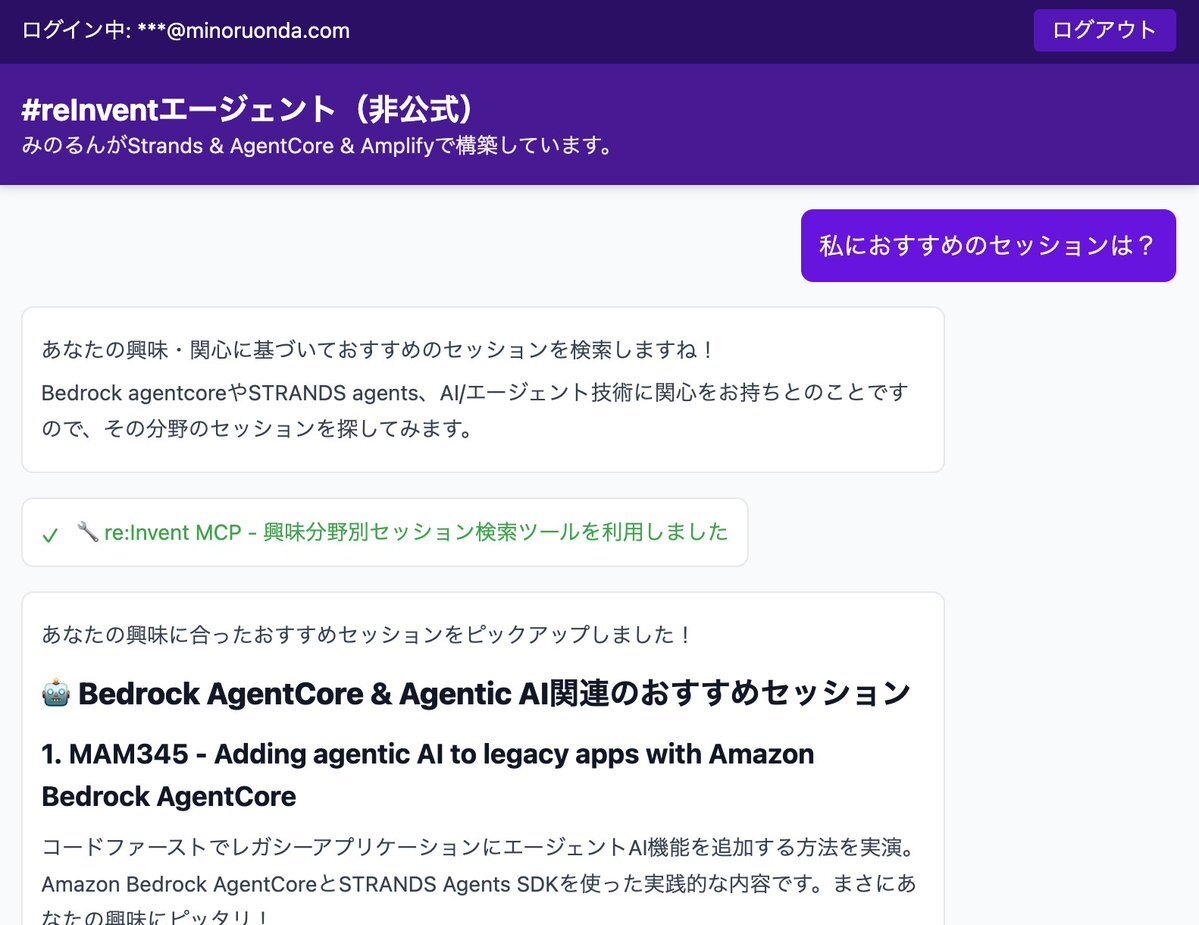Click the おすすめセッションをピックアップしました intro line

coord(366,635)
